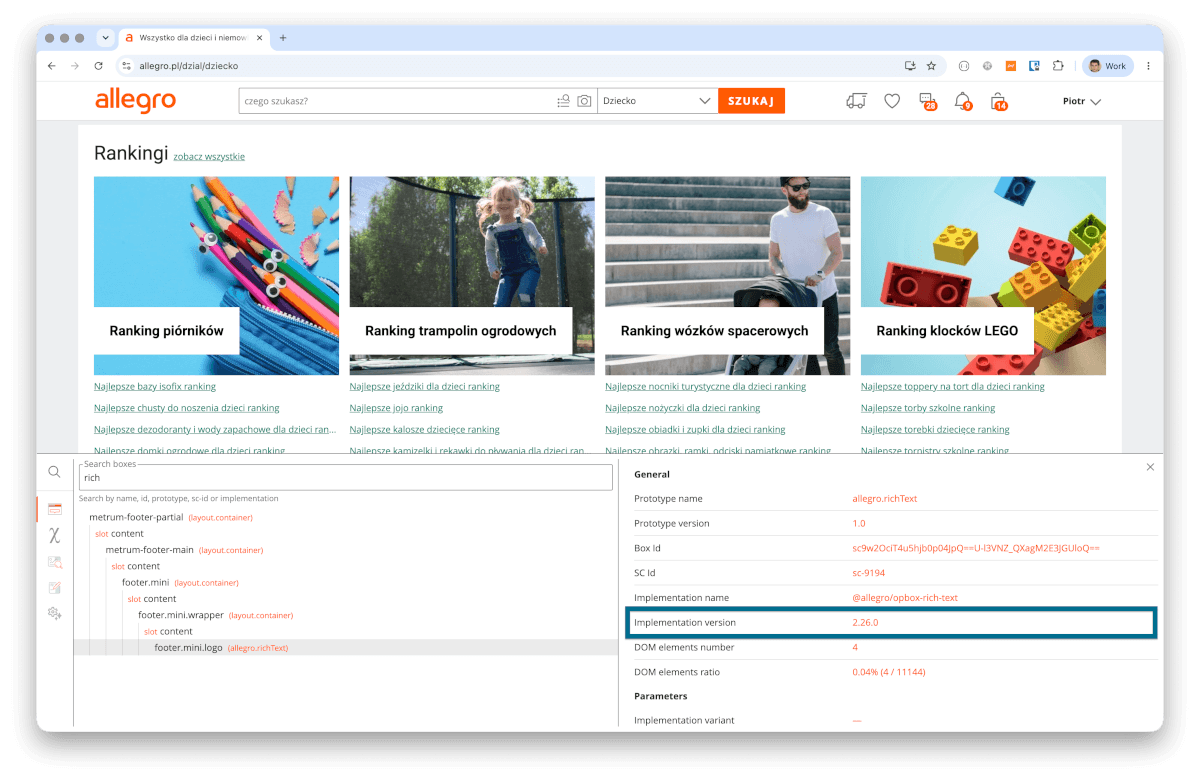Open 'Najlepsze jeździki dla dzieci ranking' link

coord(425,386)
